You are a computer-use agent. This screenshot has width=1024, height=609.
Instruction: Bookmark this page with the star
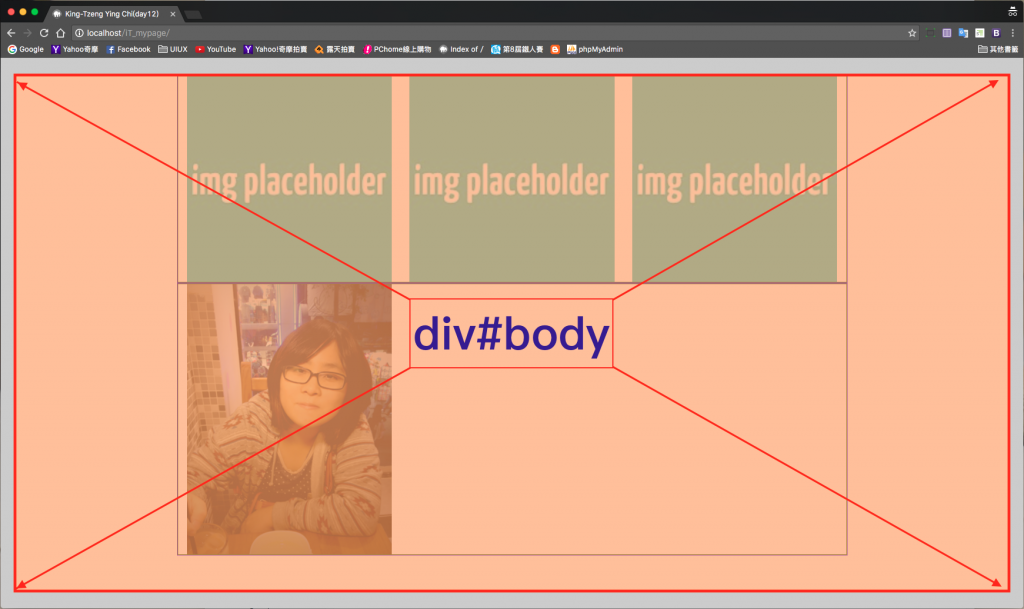[x=912, y=33]
